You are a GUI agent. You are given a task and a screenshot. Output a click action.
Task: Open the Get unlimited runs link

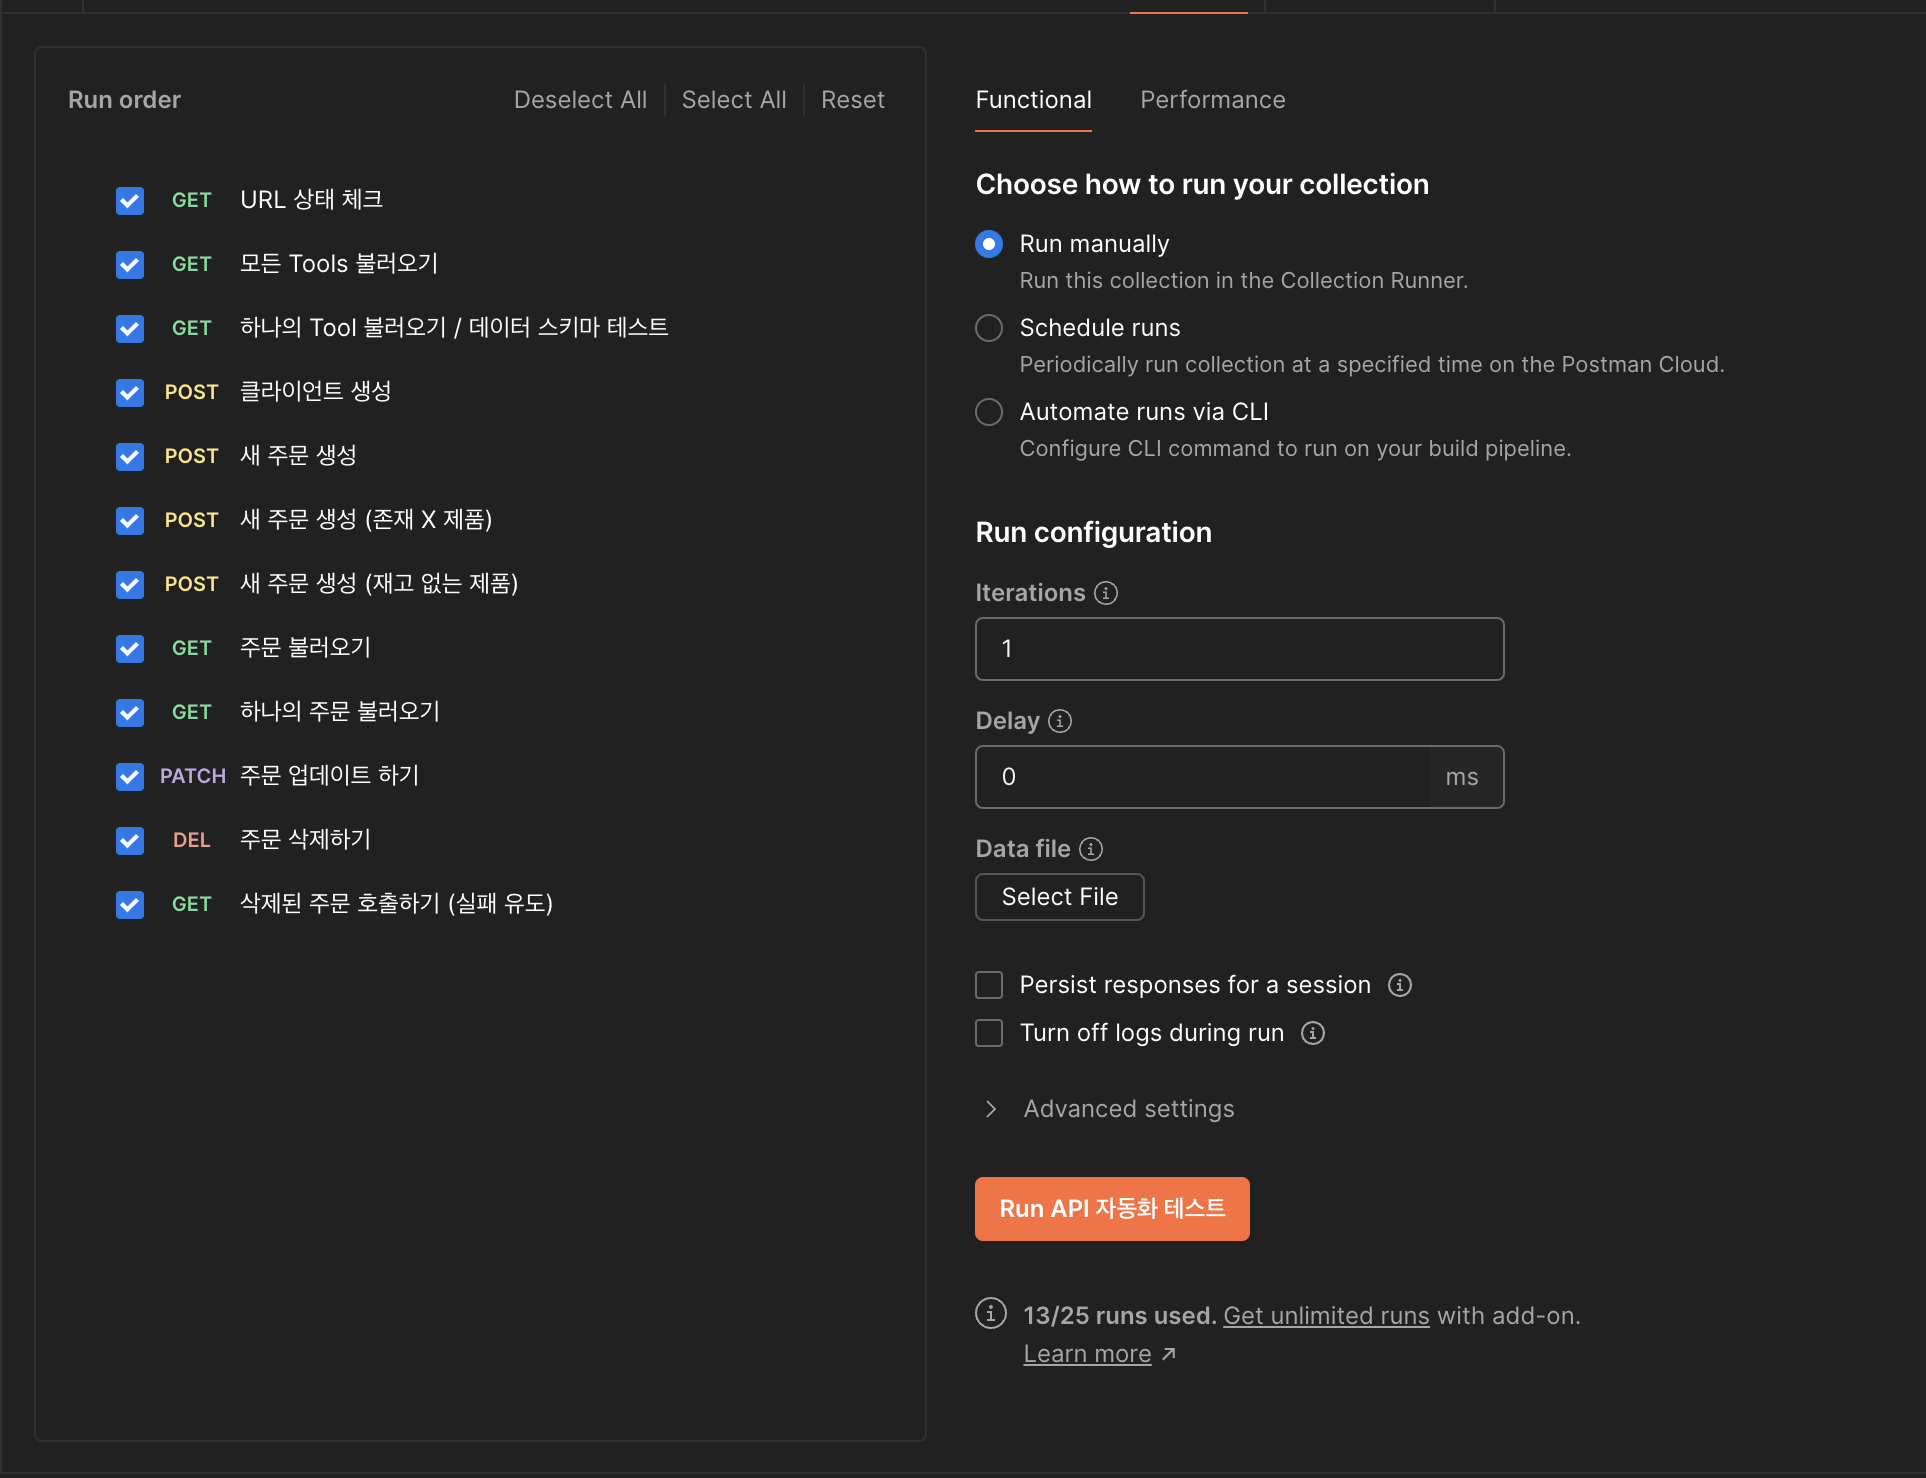[1326, 1316]
